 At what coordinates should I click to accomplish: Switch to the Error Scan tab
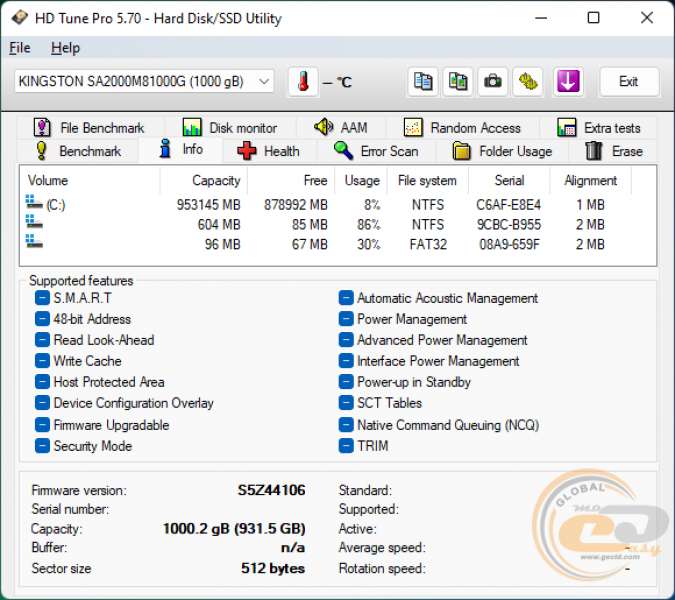click(x=376, y=151)
